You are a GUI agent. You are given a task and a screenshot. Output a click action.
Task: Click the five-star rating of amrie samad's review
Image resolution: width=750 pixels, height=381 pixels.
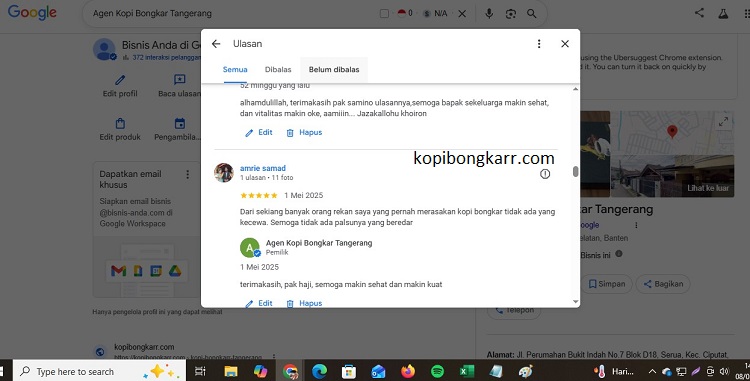(x=259, y=196)
